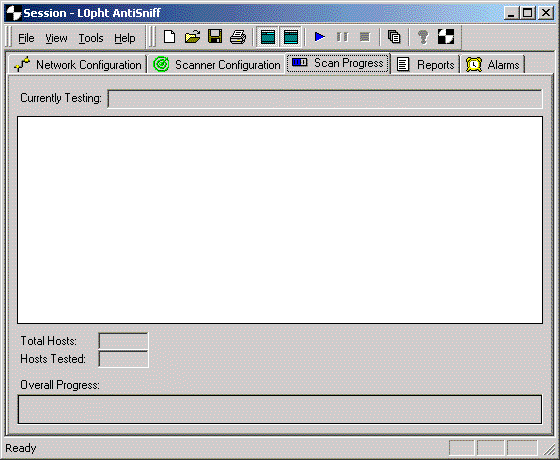Click the Print icon in the toolbar
Viewport: 560px width, 460px height.
238,37
